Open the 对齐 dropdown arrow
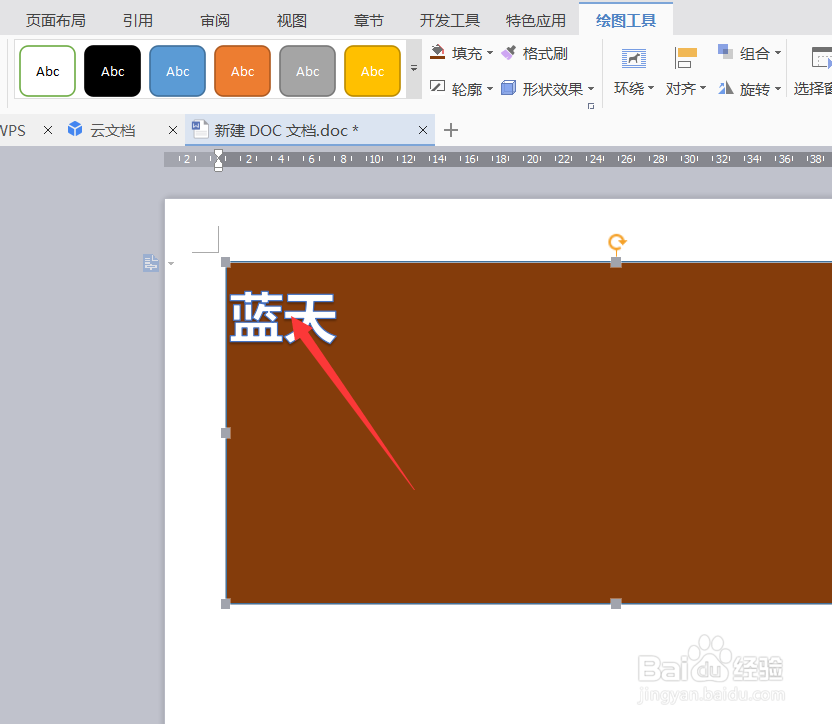This screenshot has width=832, height=724. click(703, 88)
